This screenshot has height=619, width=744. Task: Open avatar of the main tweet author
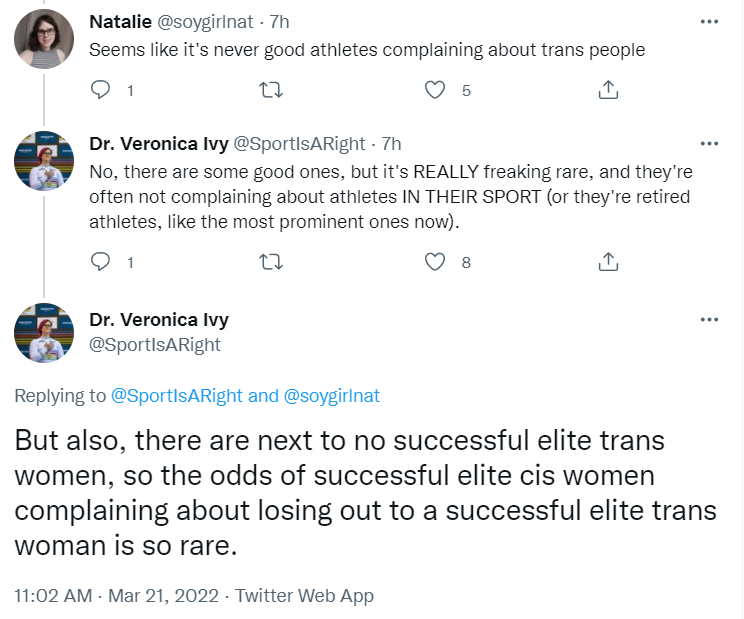pyautogui.click(x=44, y=333)
